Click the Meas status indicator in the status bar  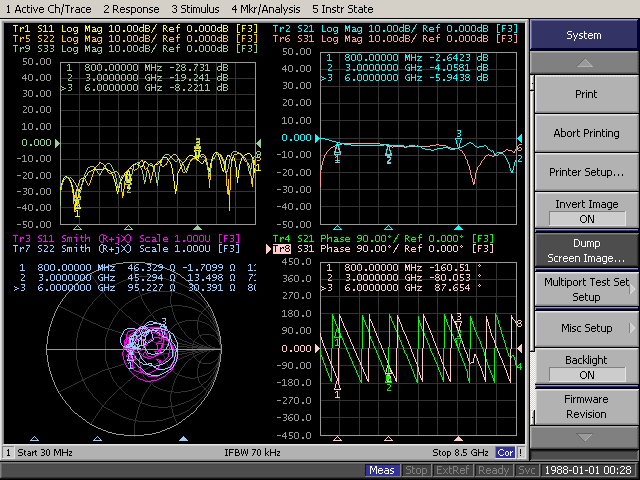coord(381,470)
